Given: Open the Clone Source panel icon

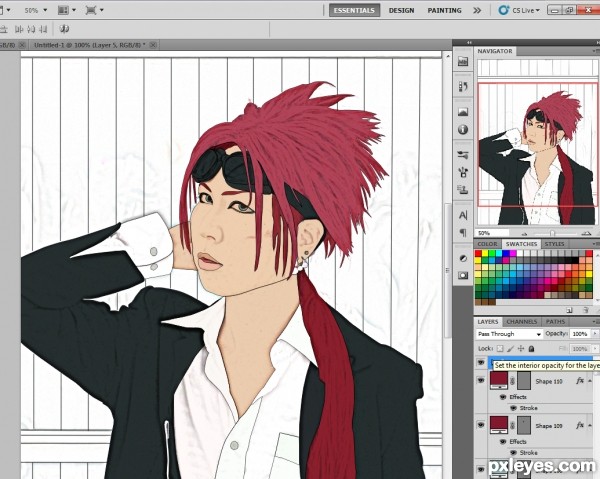Looking at the screenshot, I should [x=463, y=189].
